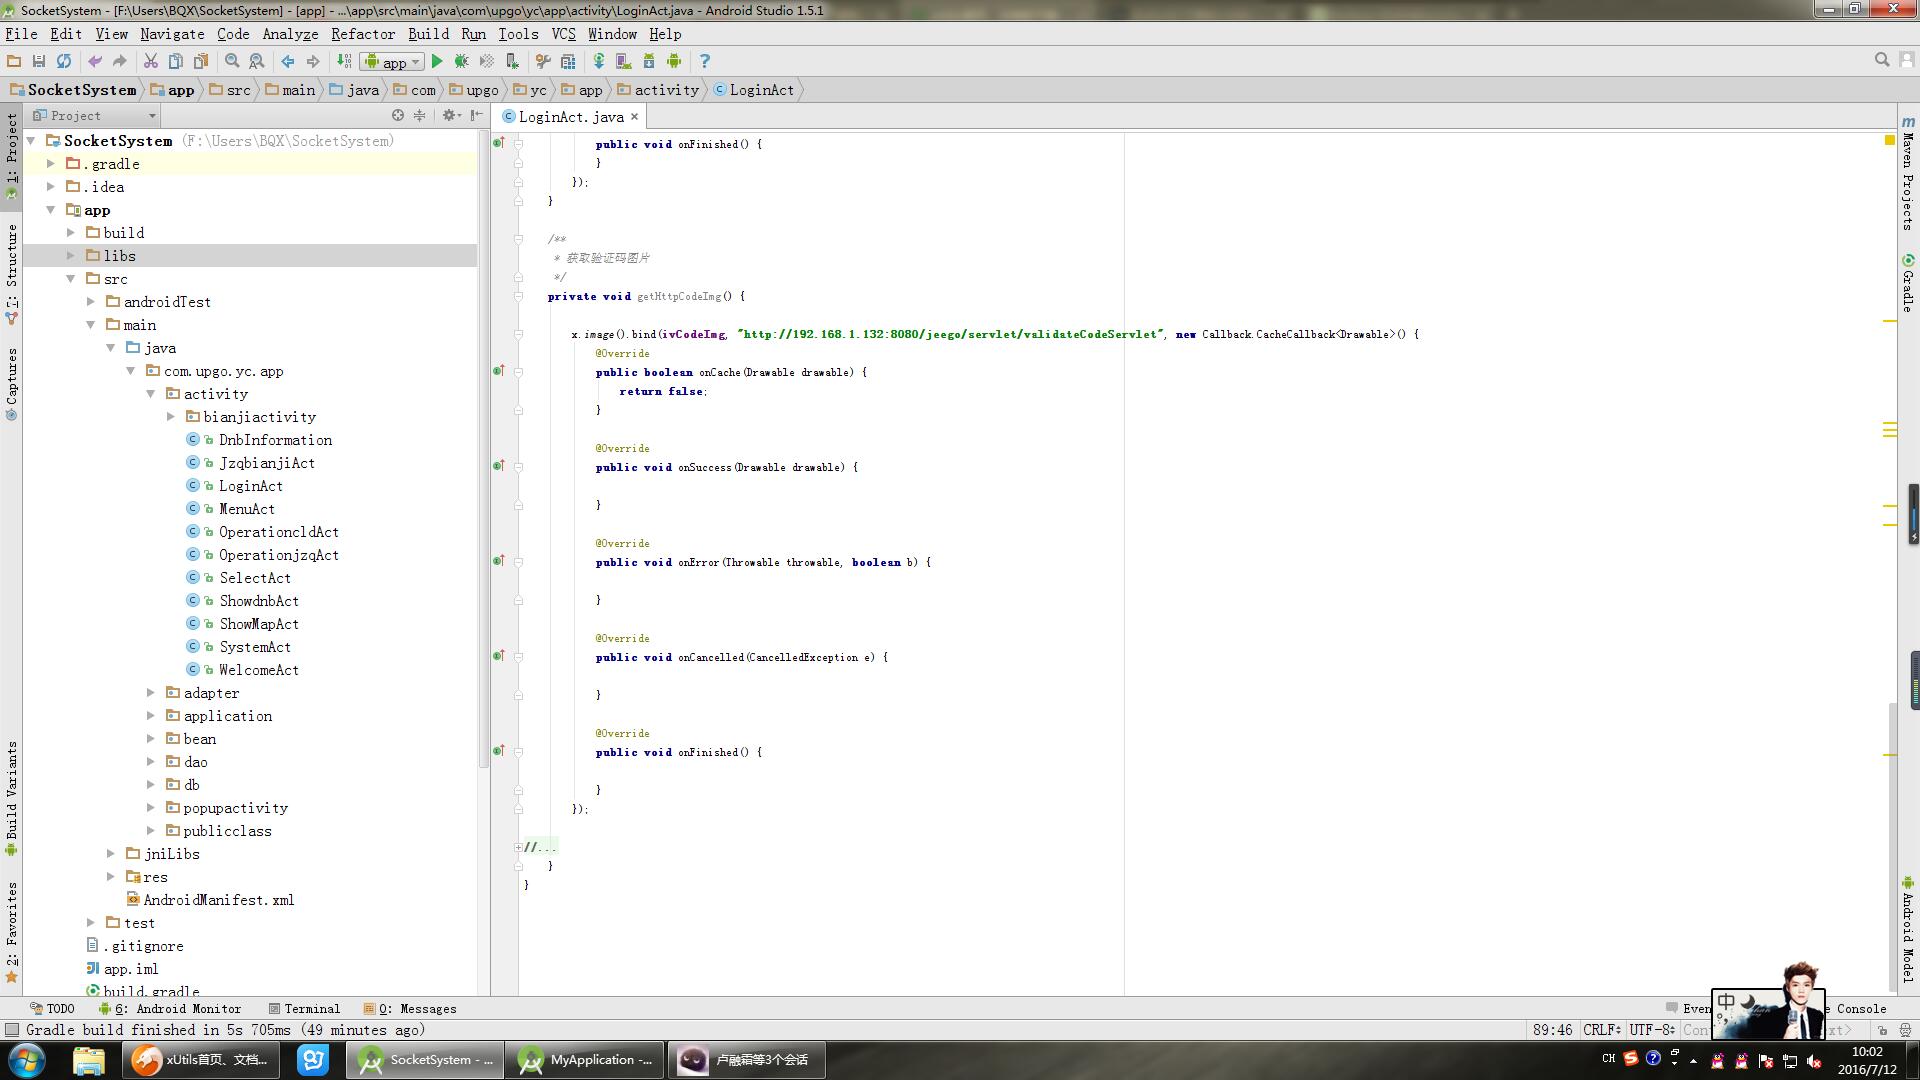This screenshot has height=1080, width=1920.
Task: Toggle the Maven Projects side panel
Action: (x=1908, y=173)
